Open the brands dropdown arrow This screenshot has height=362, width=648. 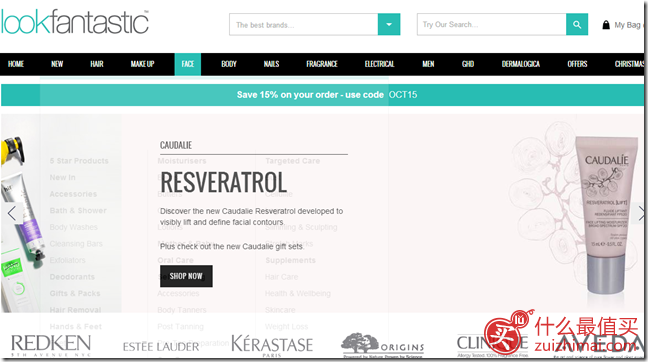coord(389,24)
